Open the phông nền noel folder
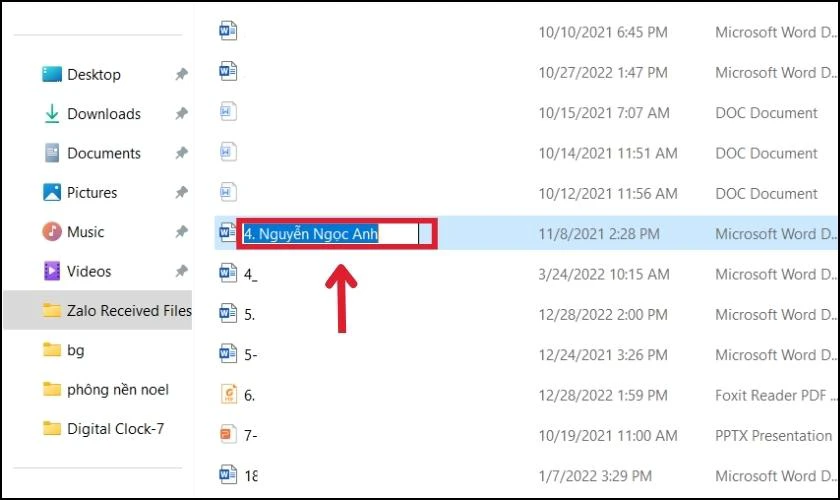Viewport: 840px width, 500px height. [x=118, y=390]
